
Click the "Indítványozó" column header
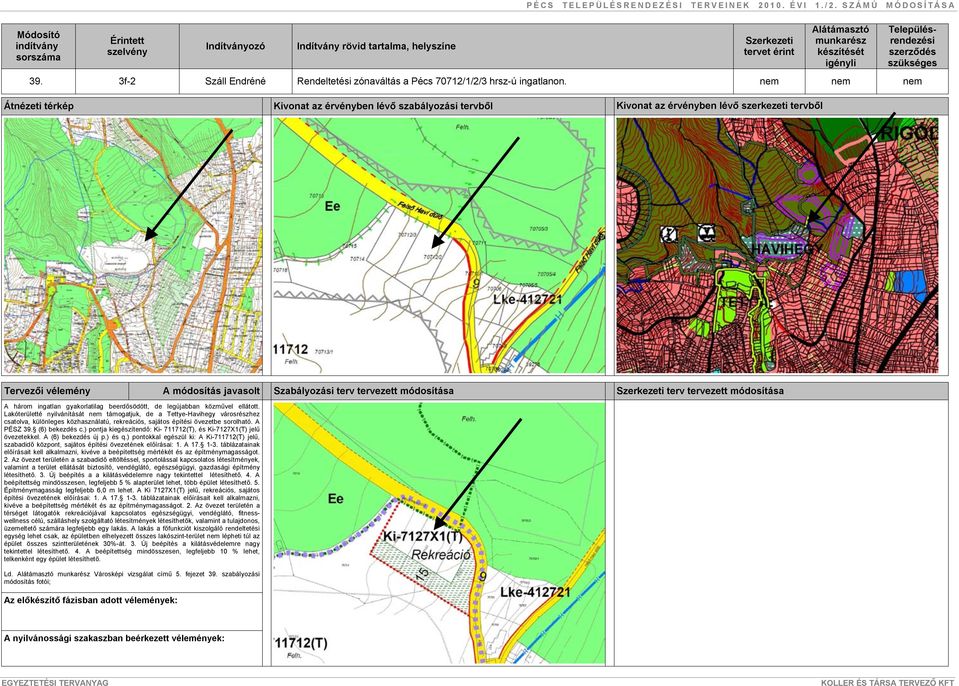pyautogui.click(x=235, y=46)
